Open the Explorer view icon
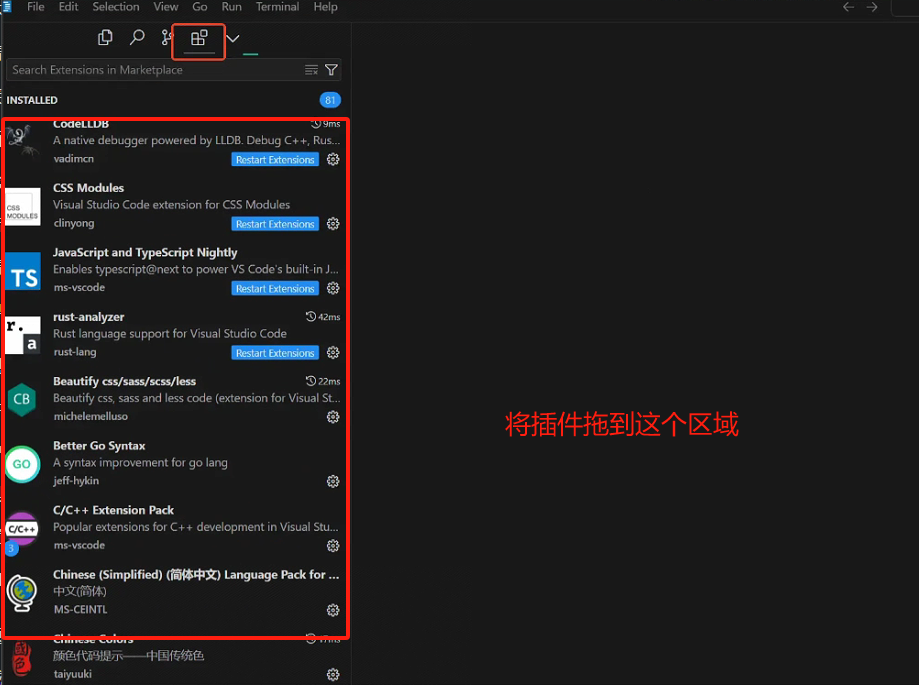 tap(105, 38)
